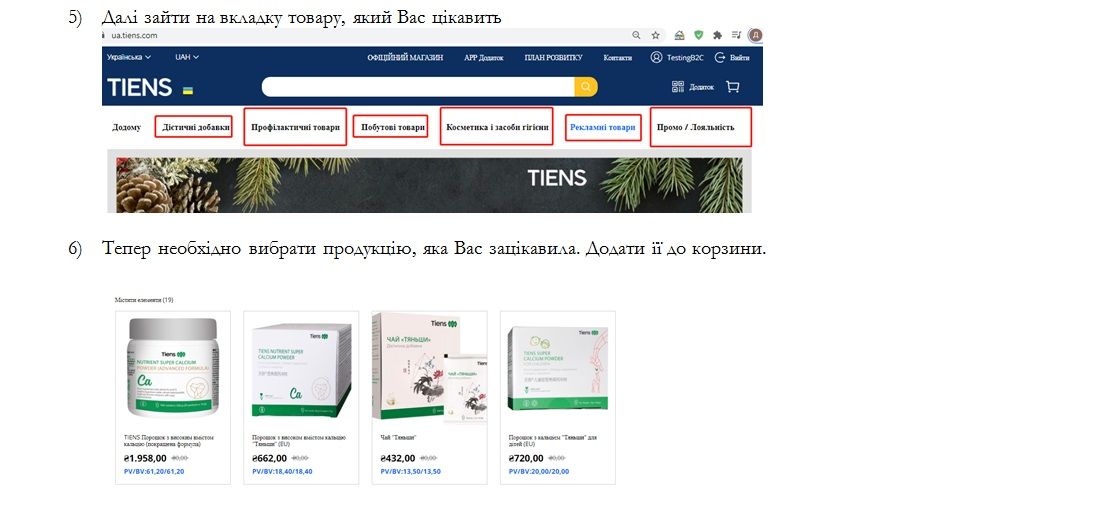The image size is (1096, 509).
Task: Open the browser extensions puzzle icon
Action: [x=717, y=35]
